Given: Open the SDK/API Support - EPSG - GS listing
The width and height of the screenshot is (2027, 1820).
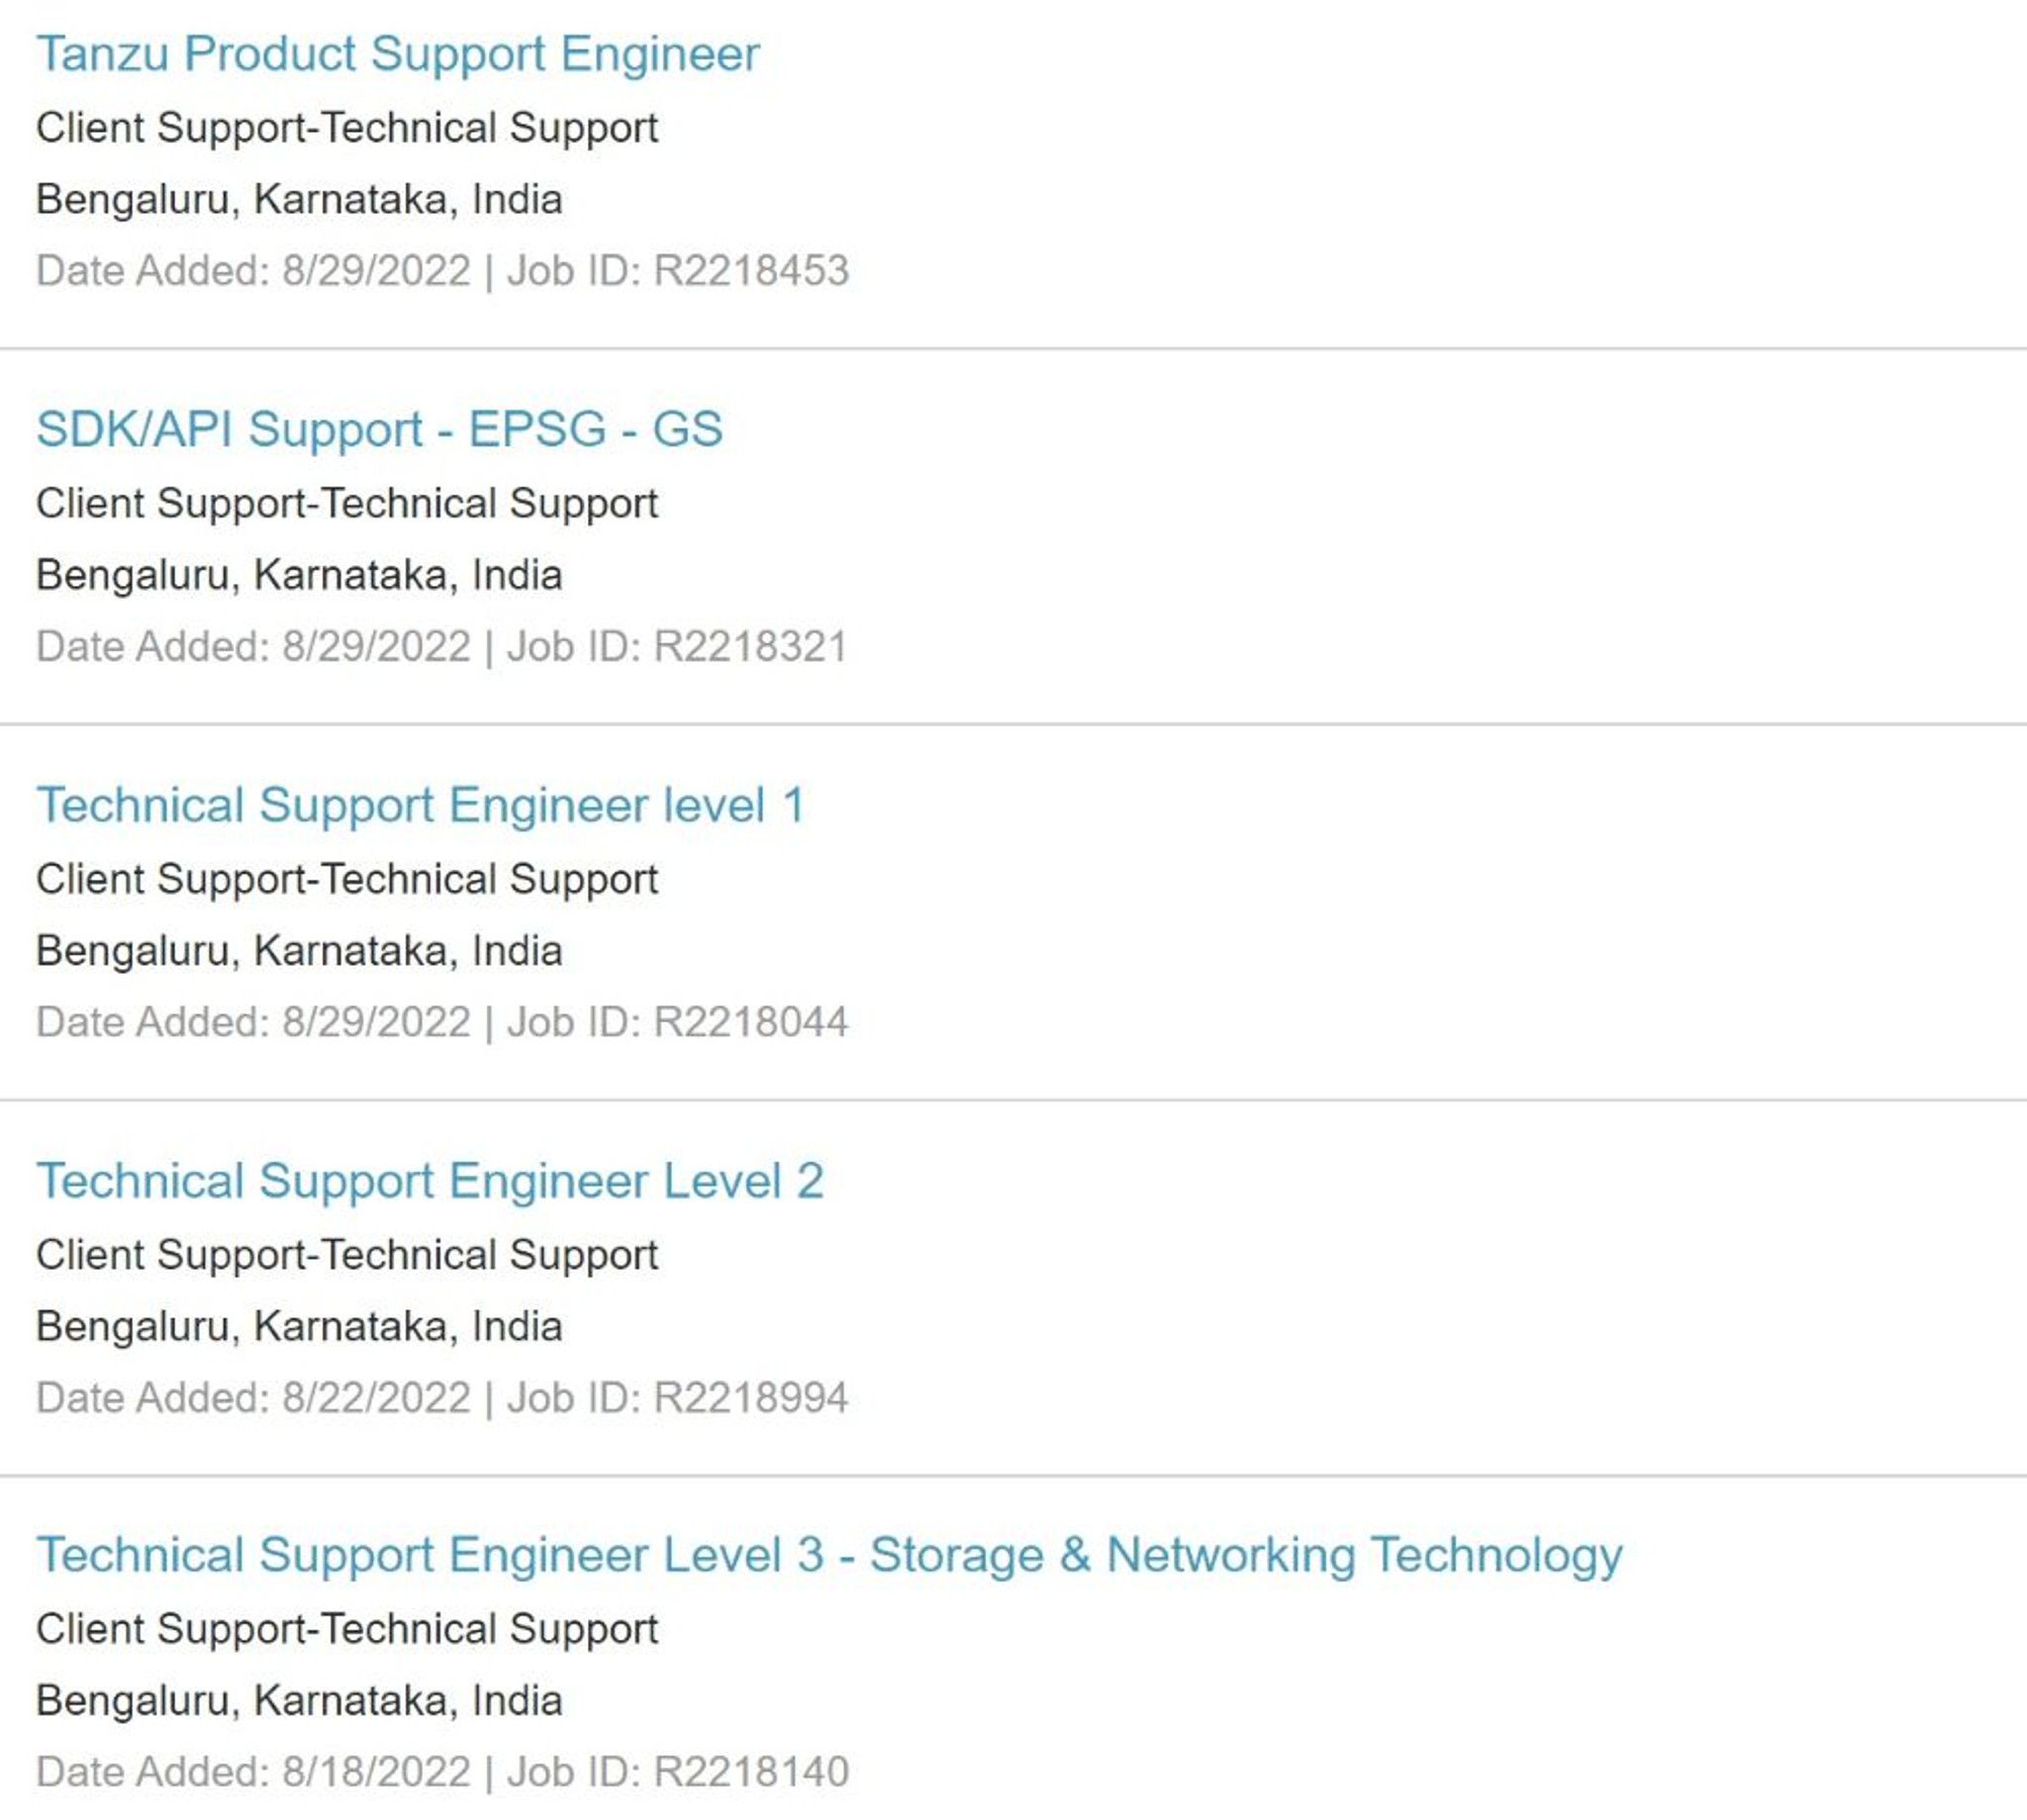Looking at the screenshot, I should coord(379,430).
